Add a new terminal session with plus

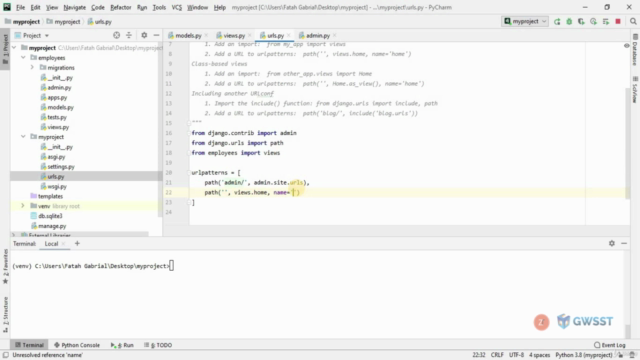pyautogui.click(x=77, y=243)
